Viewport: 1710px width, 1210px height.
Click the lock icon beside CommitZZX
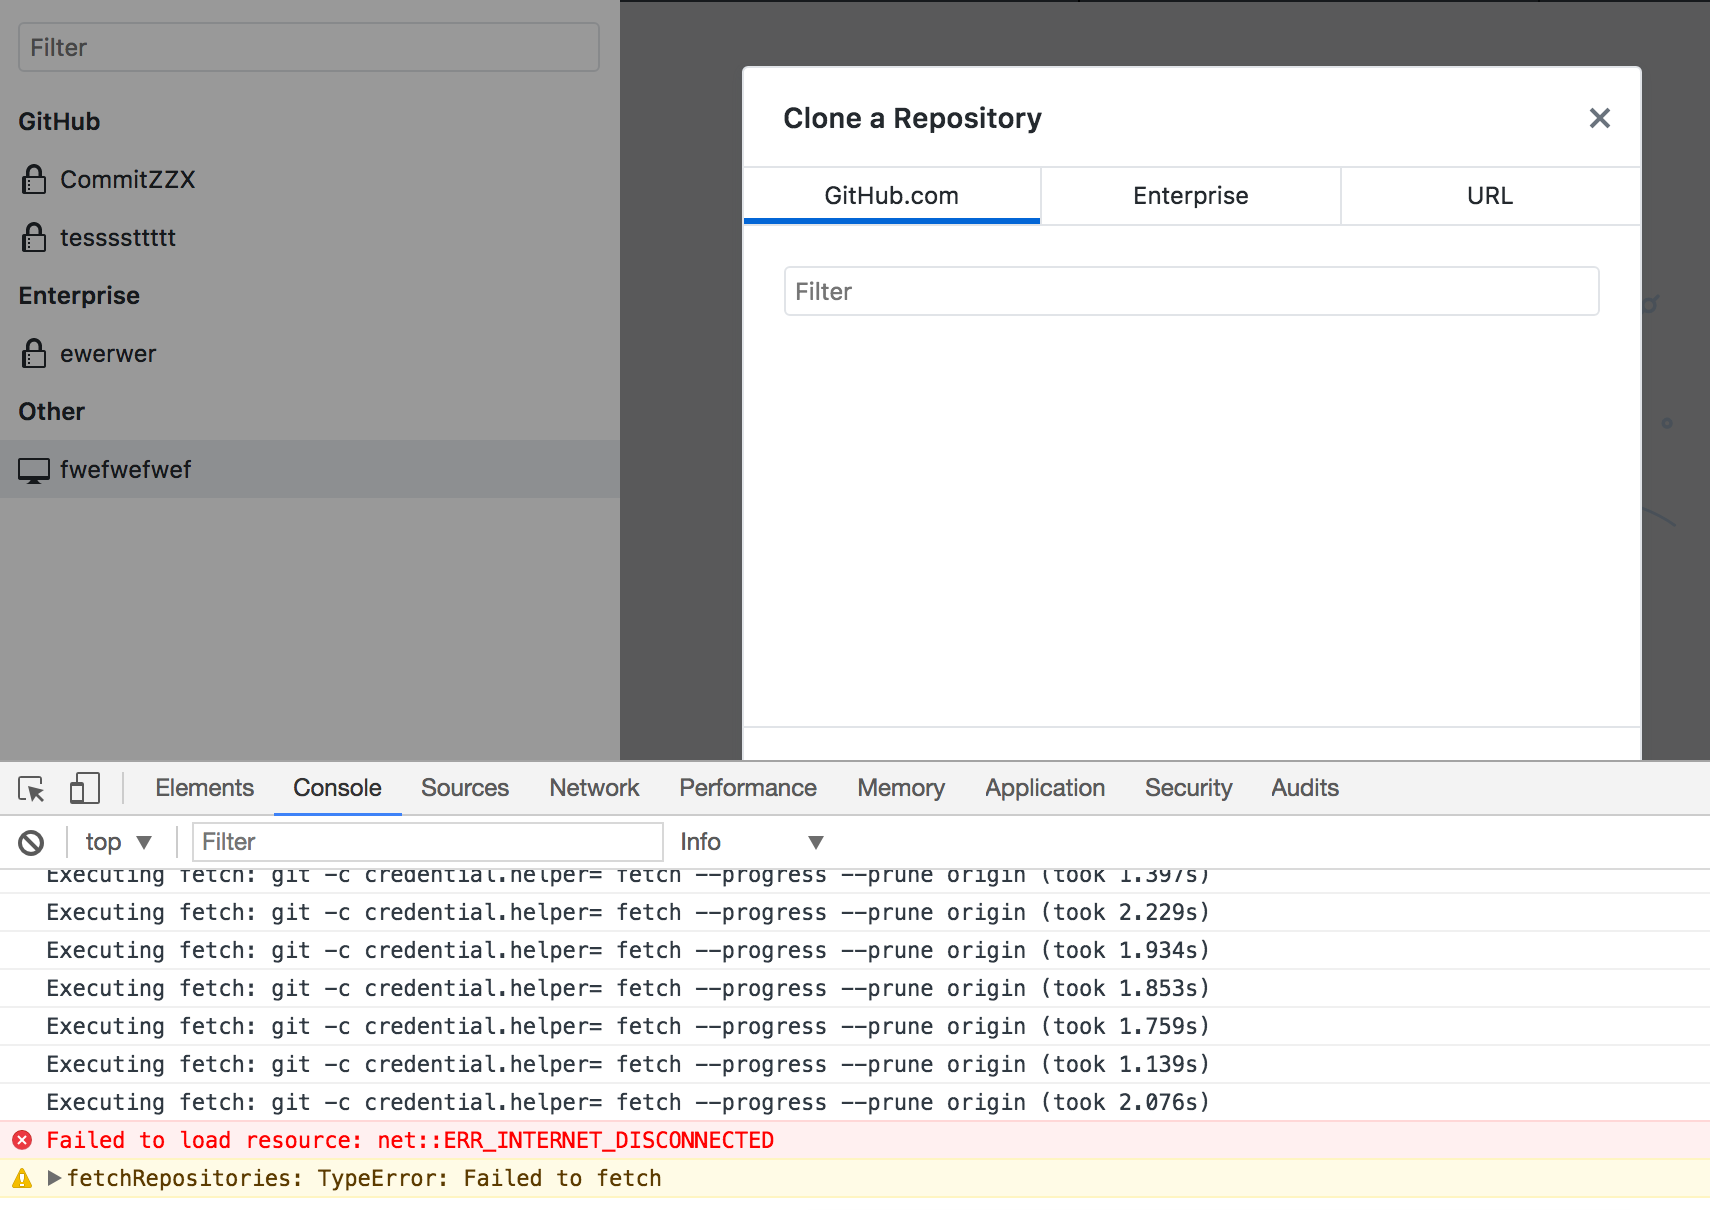click(34, 180)
